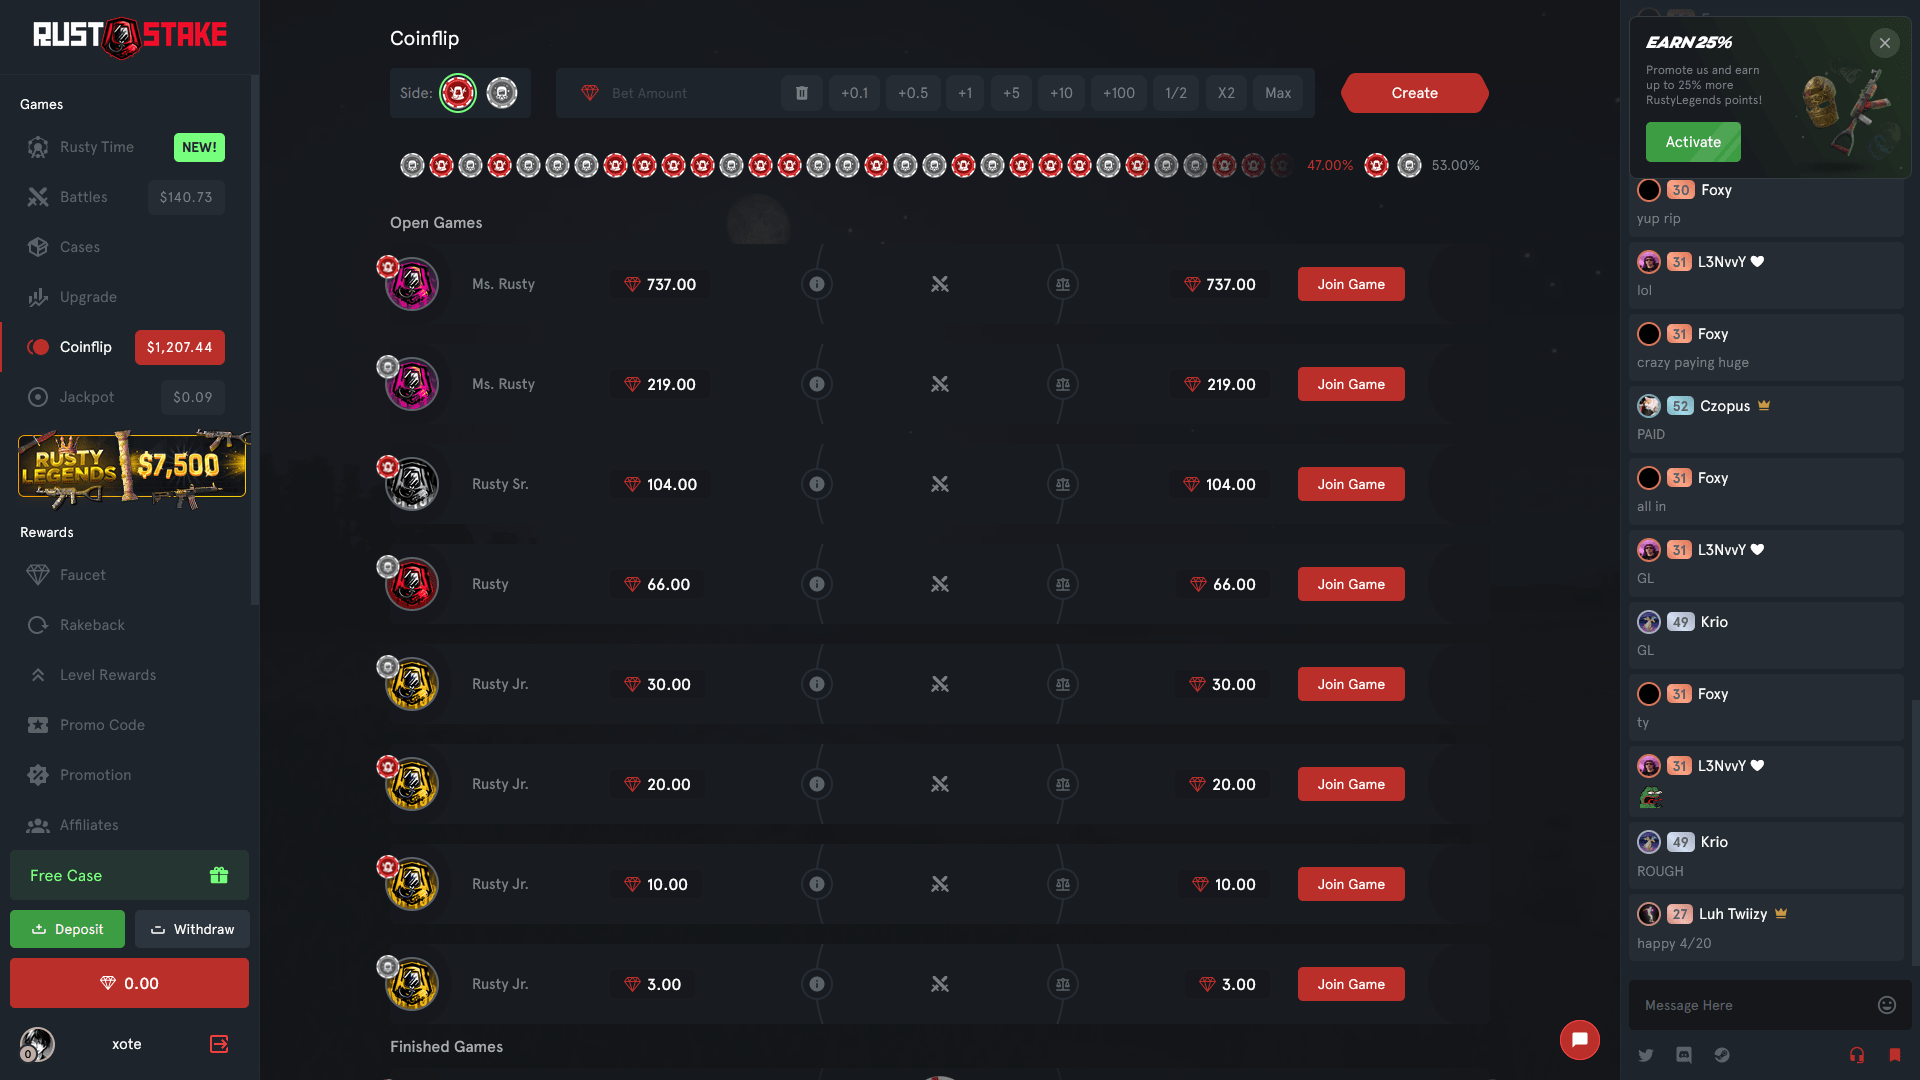Click the crossed swords icon on Rusty's 66.00 game

coord(940,584)
